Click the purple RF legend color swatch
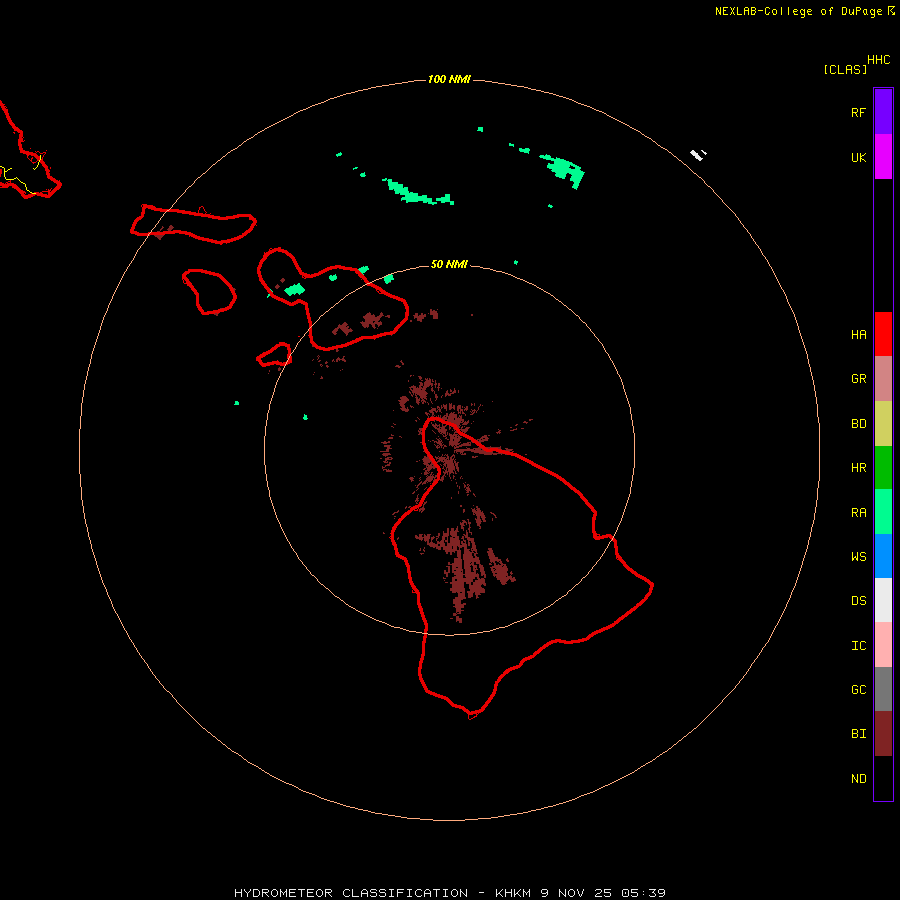Image resolution: width=900 pixels, height=900 pixels. click(883, 112)
